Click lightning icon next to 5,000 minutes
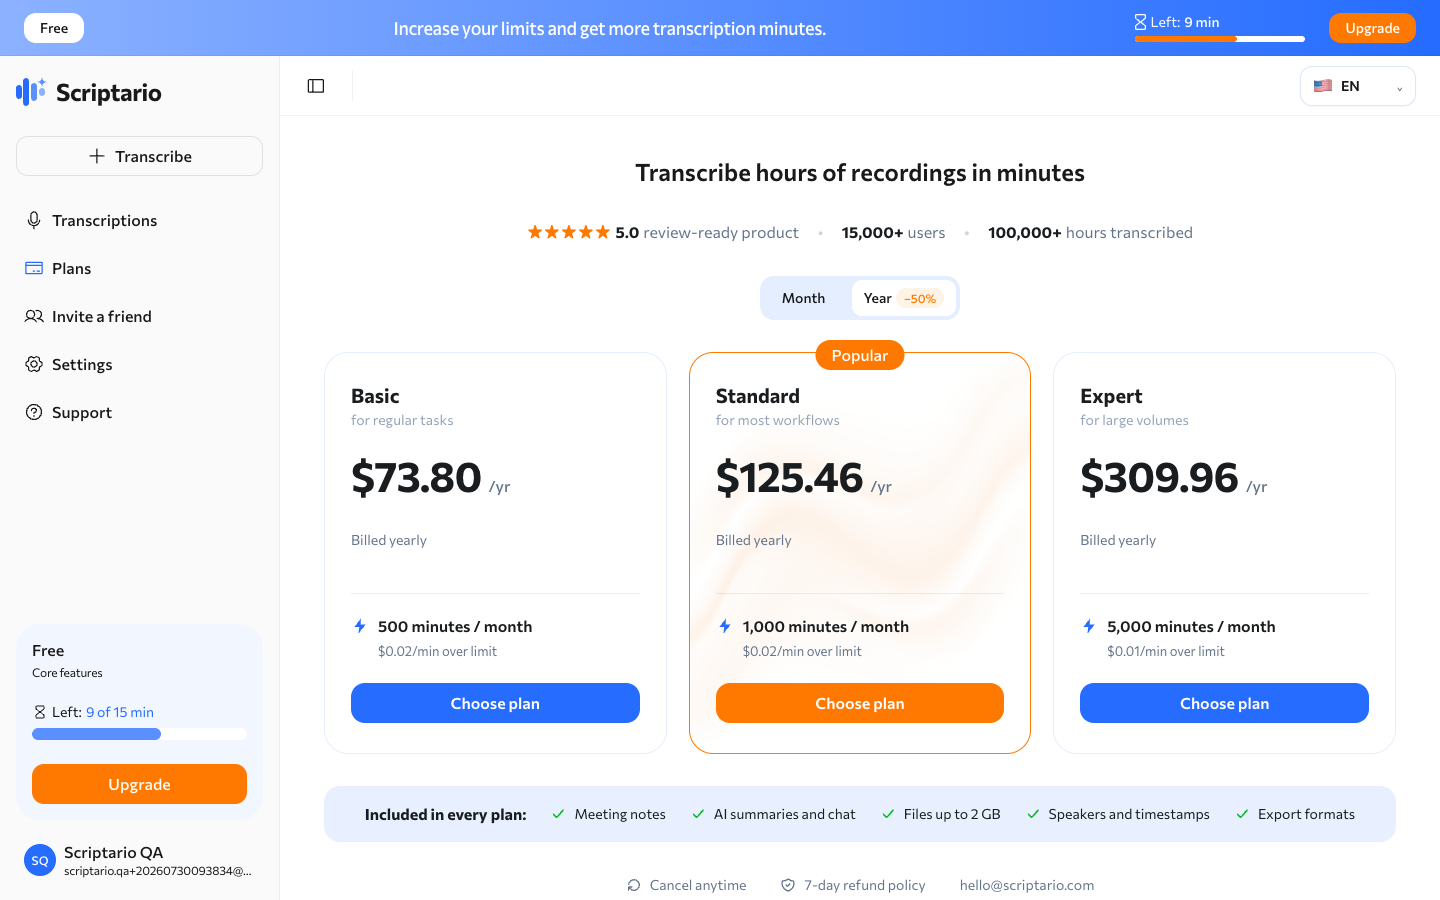1440x900 pixels. tap(1089, 626)
